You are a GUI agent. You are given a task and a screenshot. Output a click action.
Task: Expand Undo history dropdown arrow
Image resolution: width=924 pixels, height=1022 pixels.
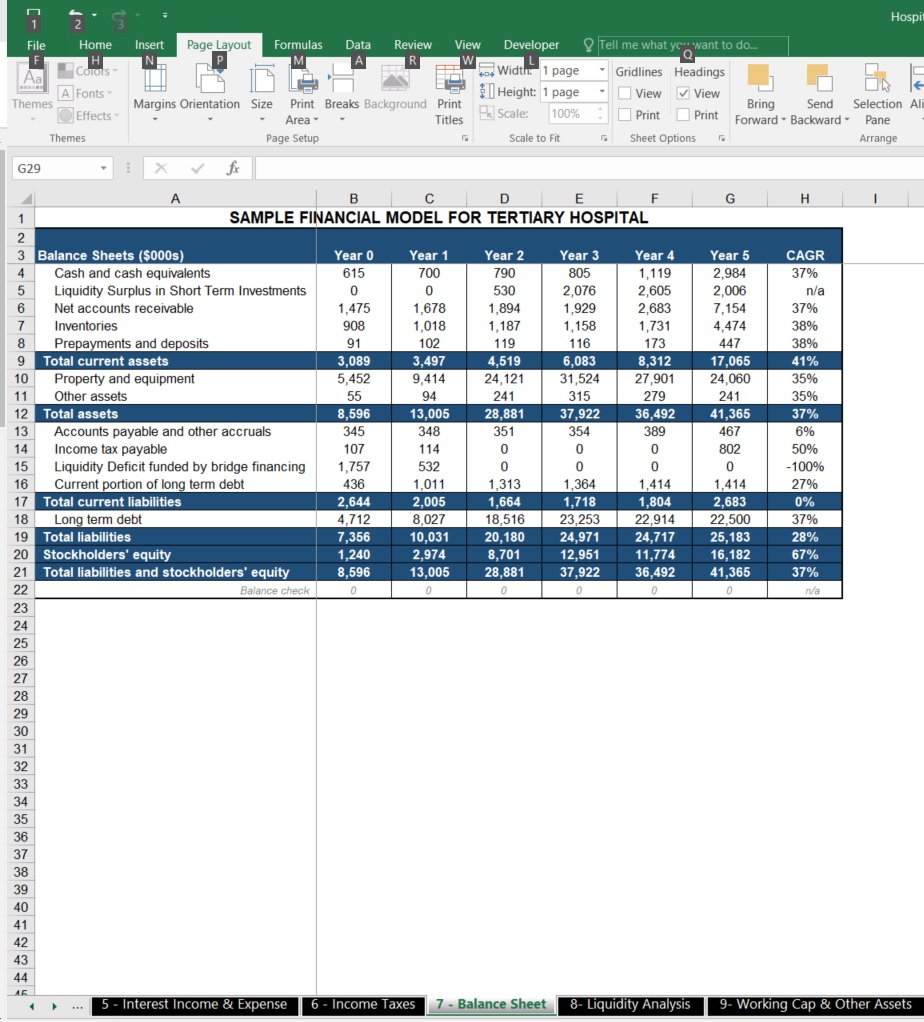coord(94,14)
